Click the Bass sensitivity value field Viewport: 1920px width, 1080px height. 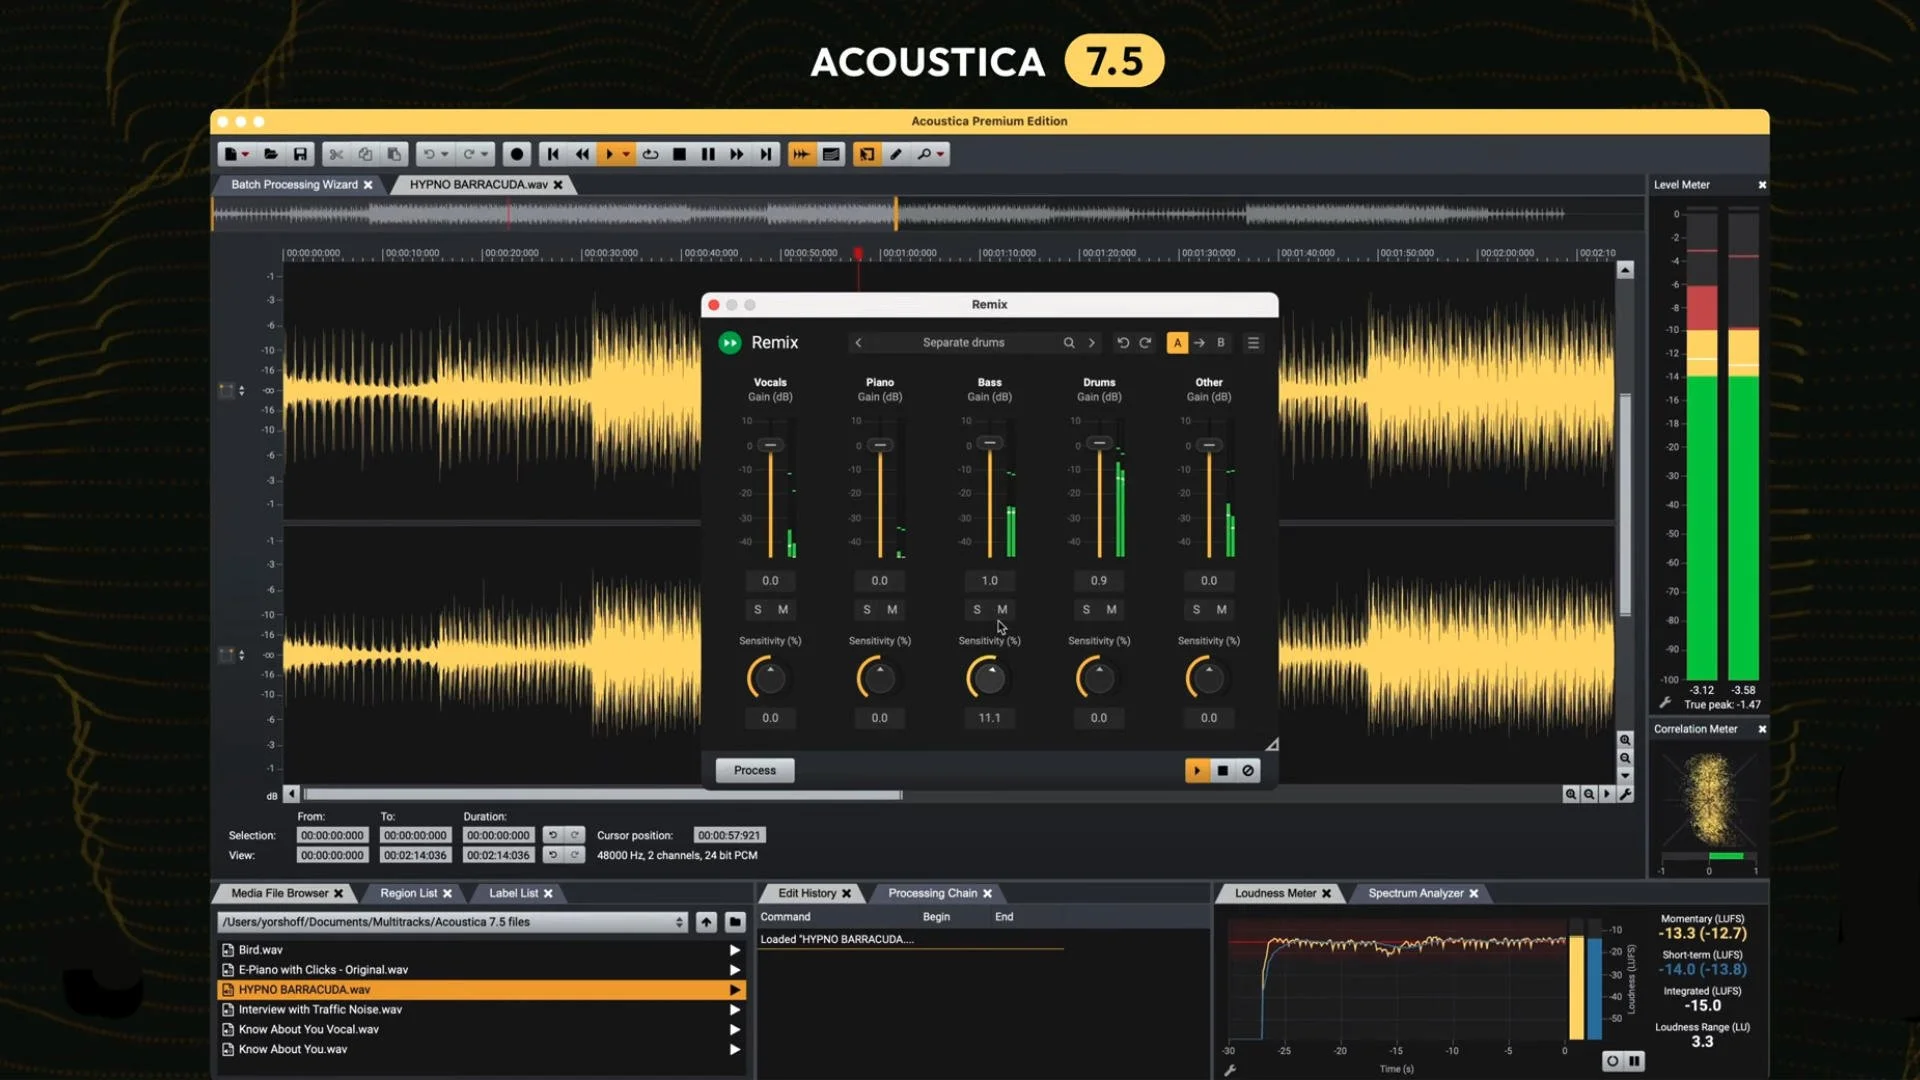(x=989, y=718)
